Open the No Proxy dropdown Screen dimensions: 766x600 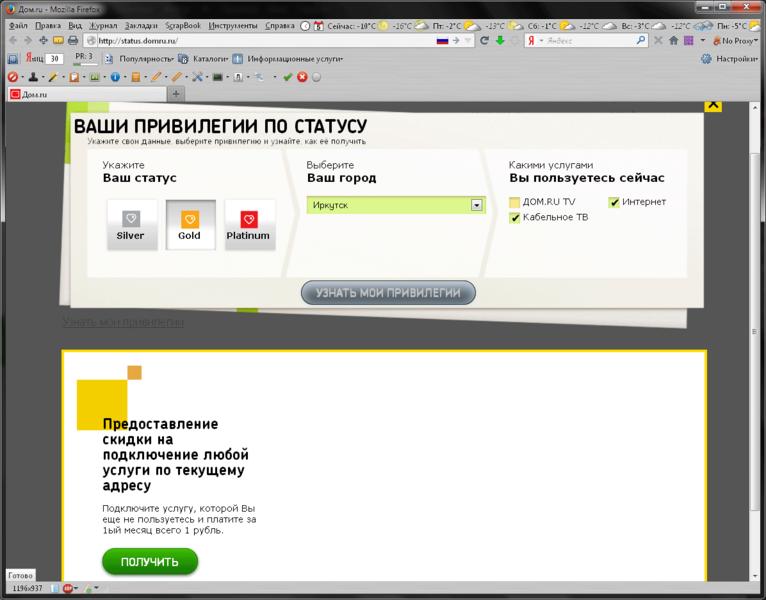pos(735,41)
